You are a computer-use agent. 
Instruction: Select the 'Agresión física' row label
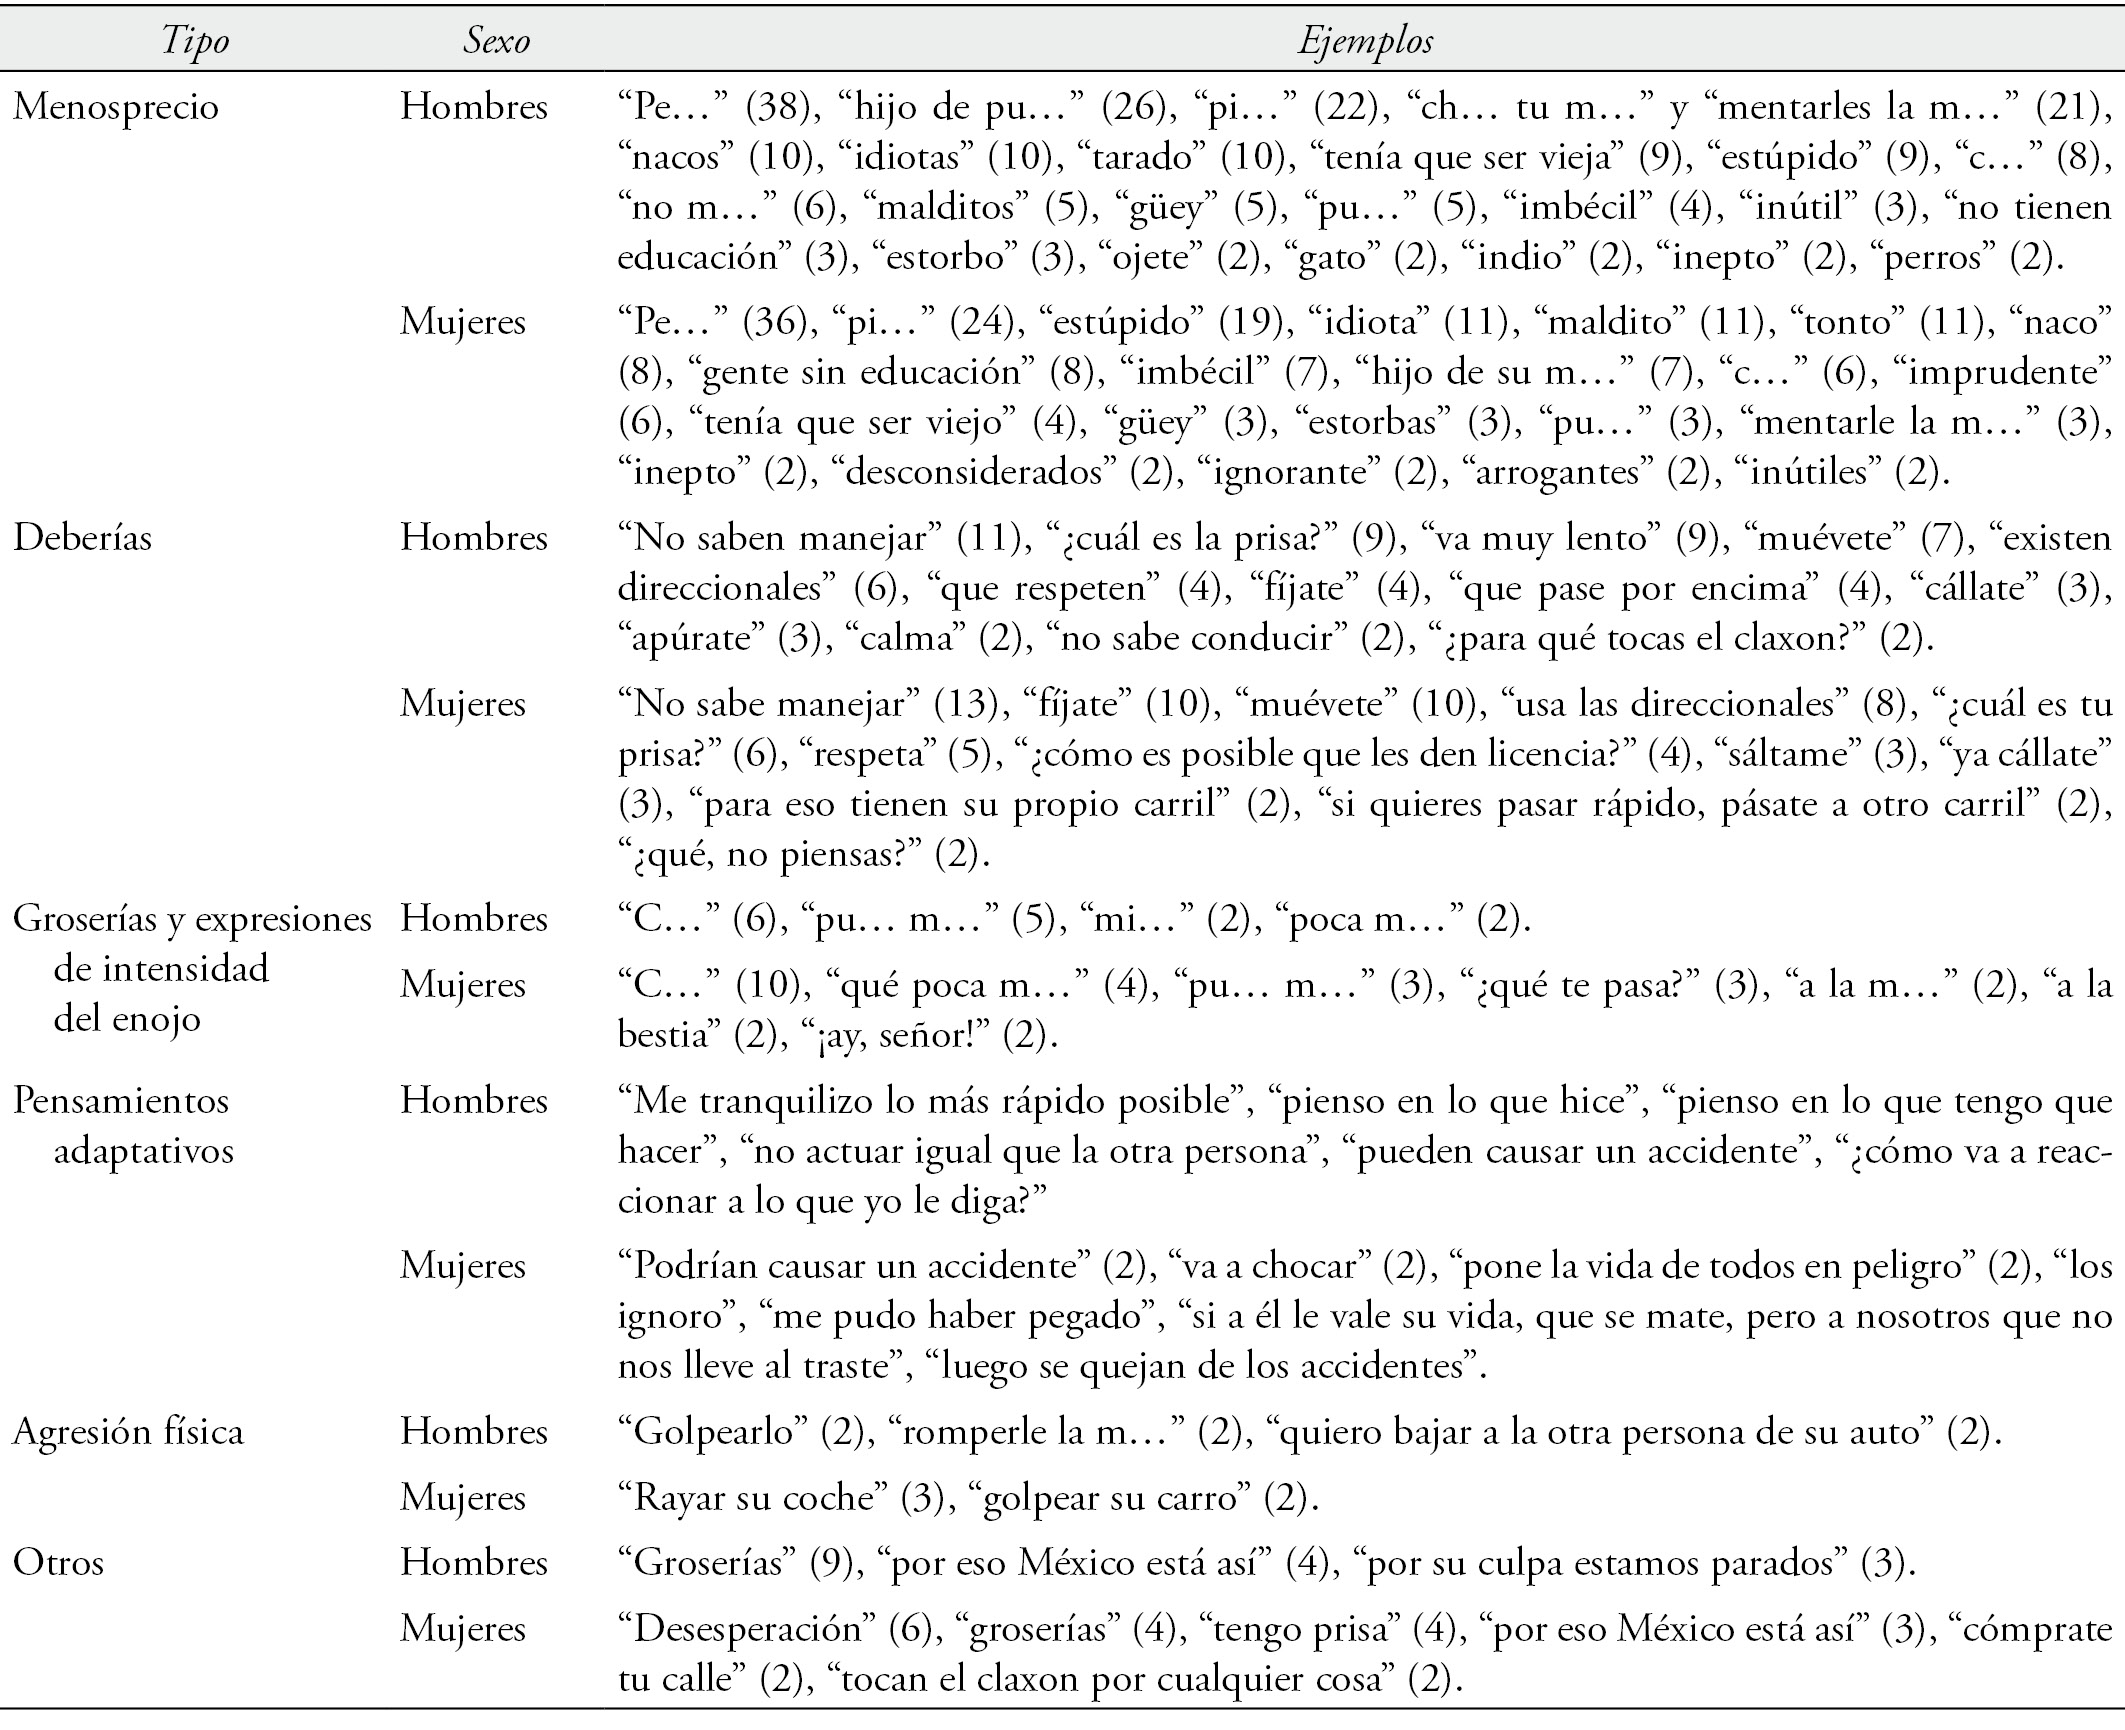(128, 1432)
